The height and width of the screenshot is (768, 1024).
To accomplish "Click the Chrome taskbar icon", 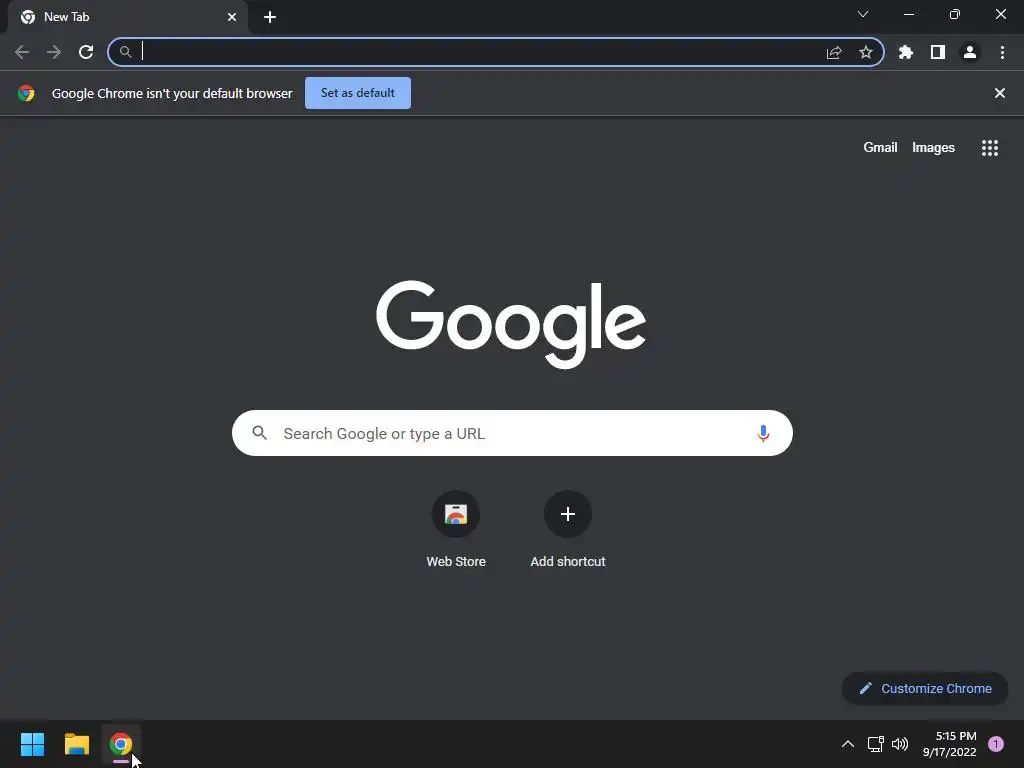I will point(121,744).
